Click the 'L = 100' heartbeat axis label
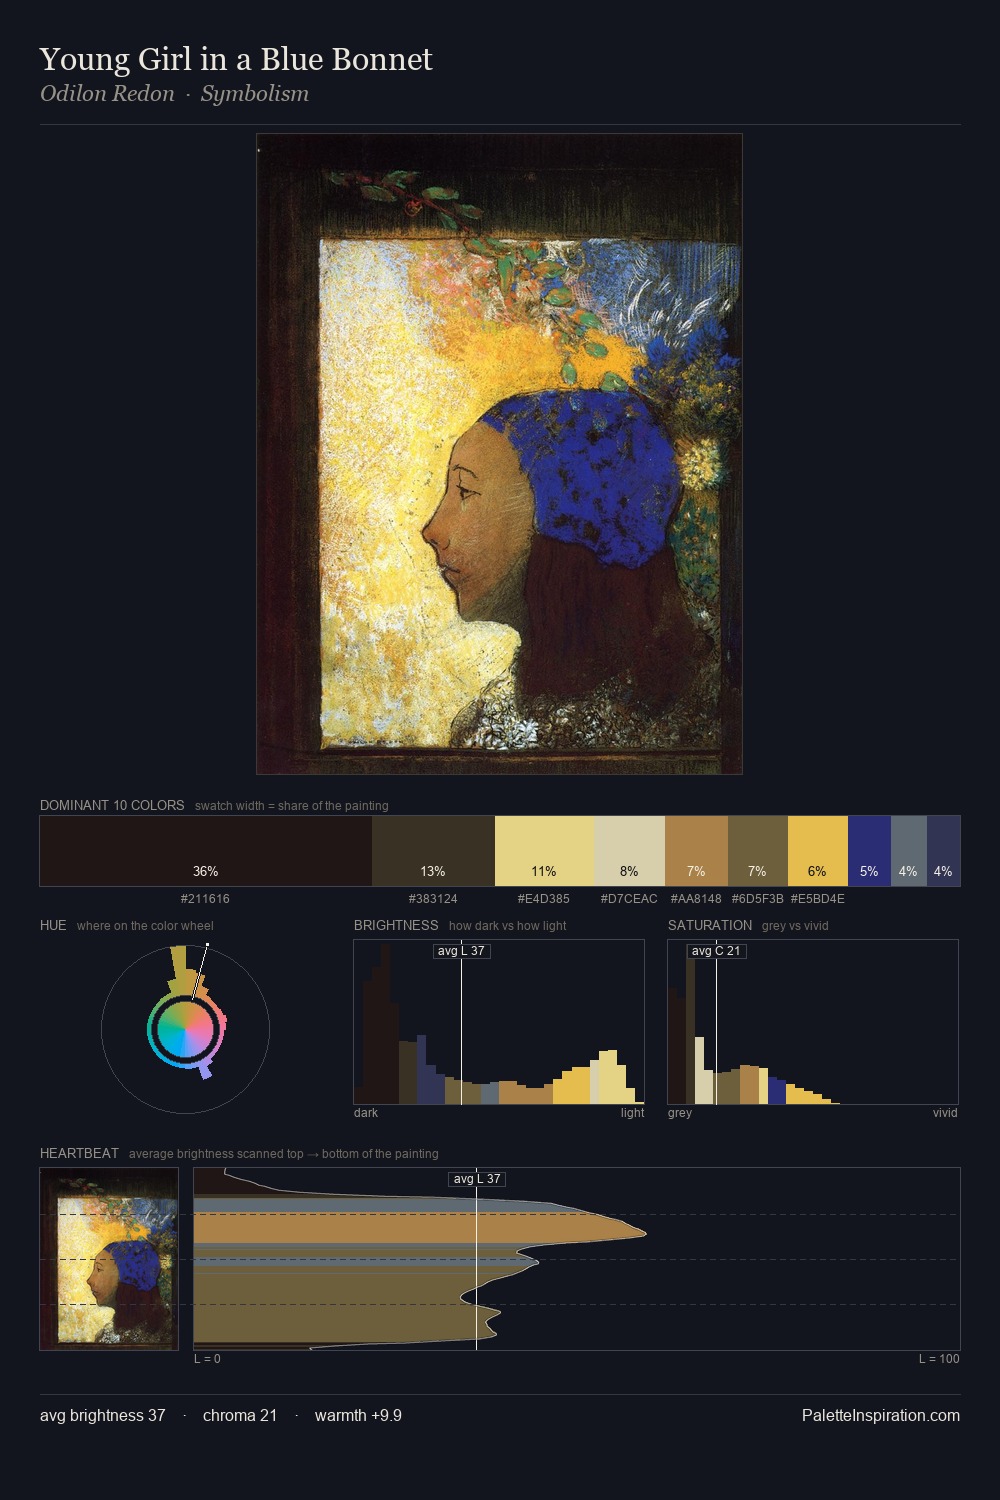The width and height of the screenshot is (1000, 1500). (939, 1359)
